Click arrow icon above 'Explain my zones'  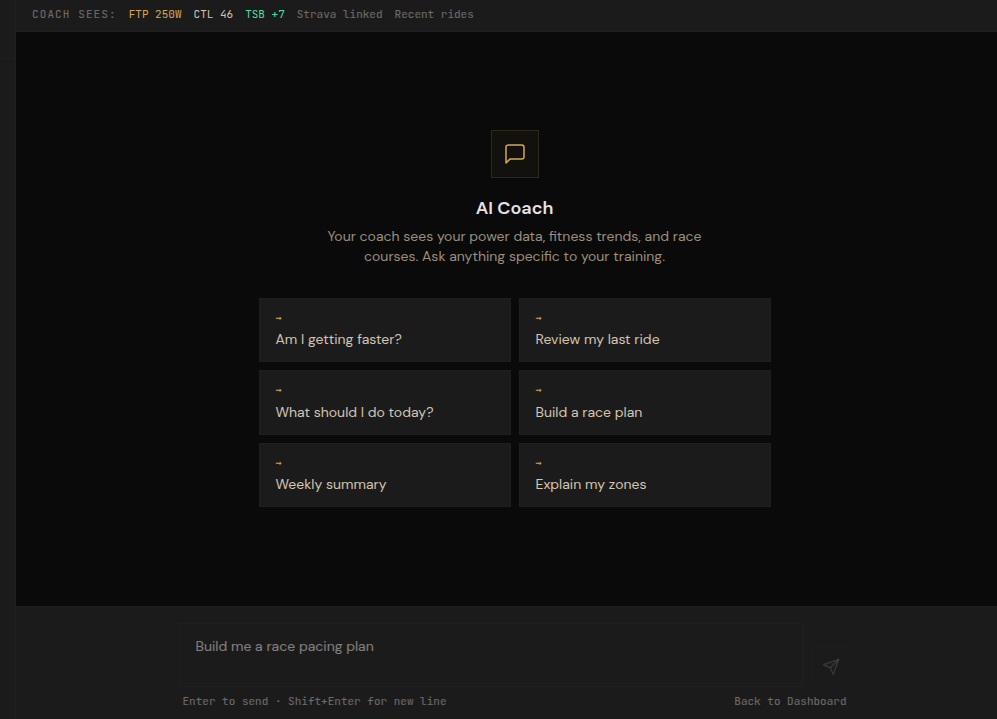[x=539, y=464]
